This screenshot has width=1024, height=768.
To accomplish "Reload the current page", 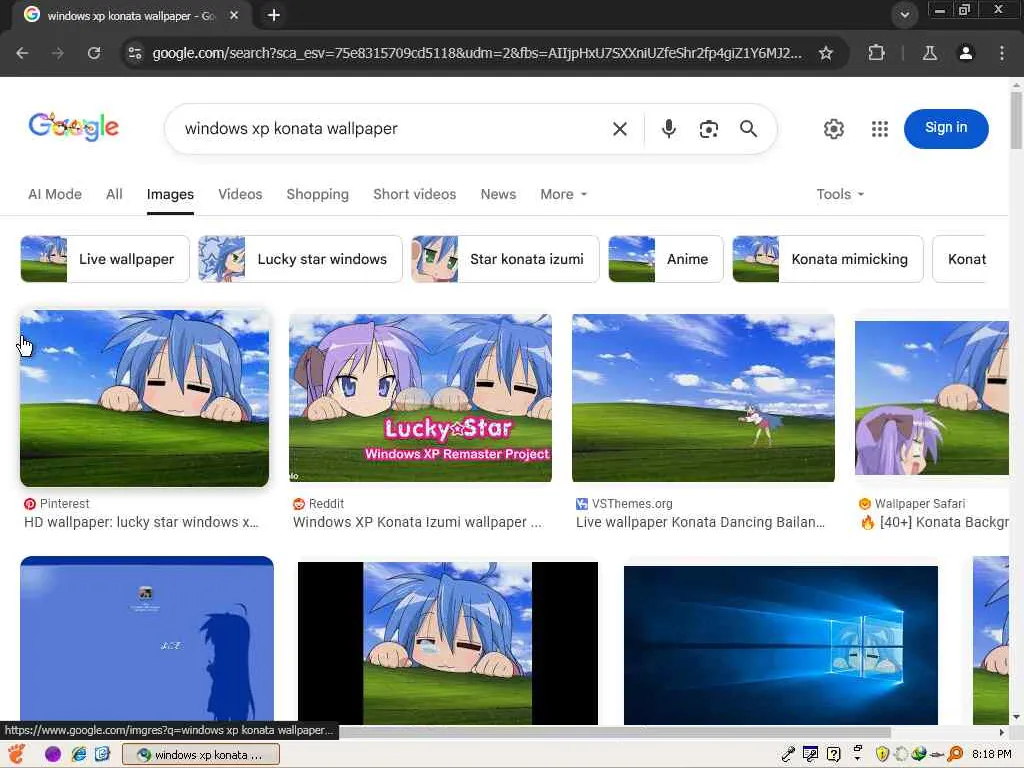I will [x=94, y=53].
